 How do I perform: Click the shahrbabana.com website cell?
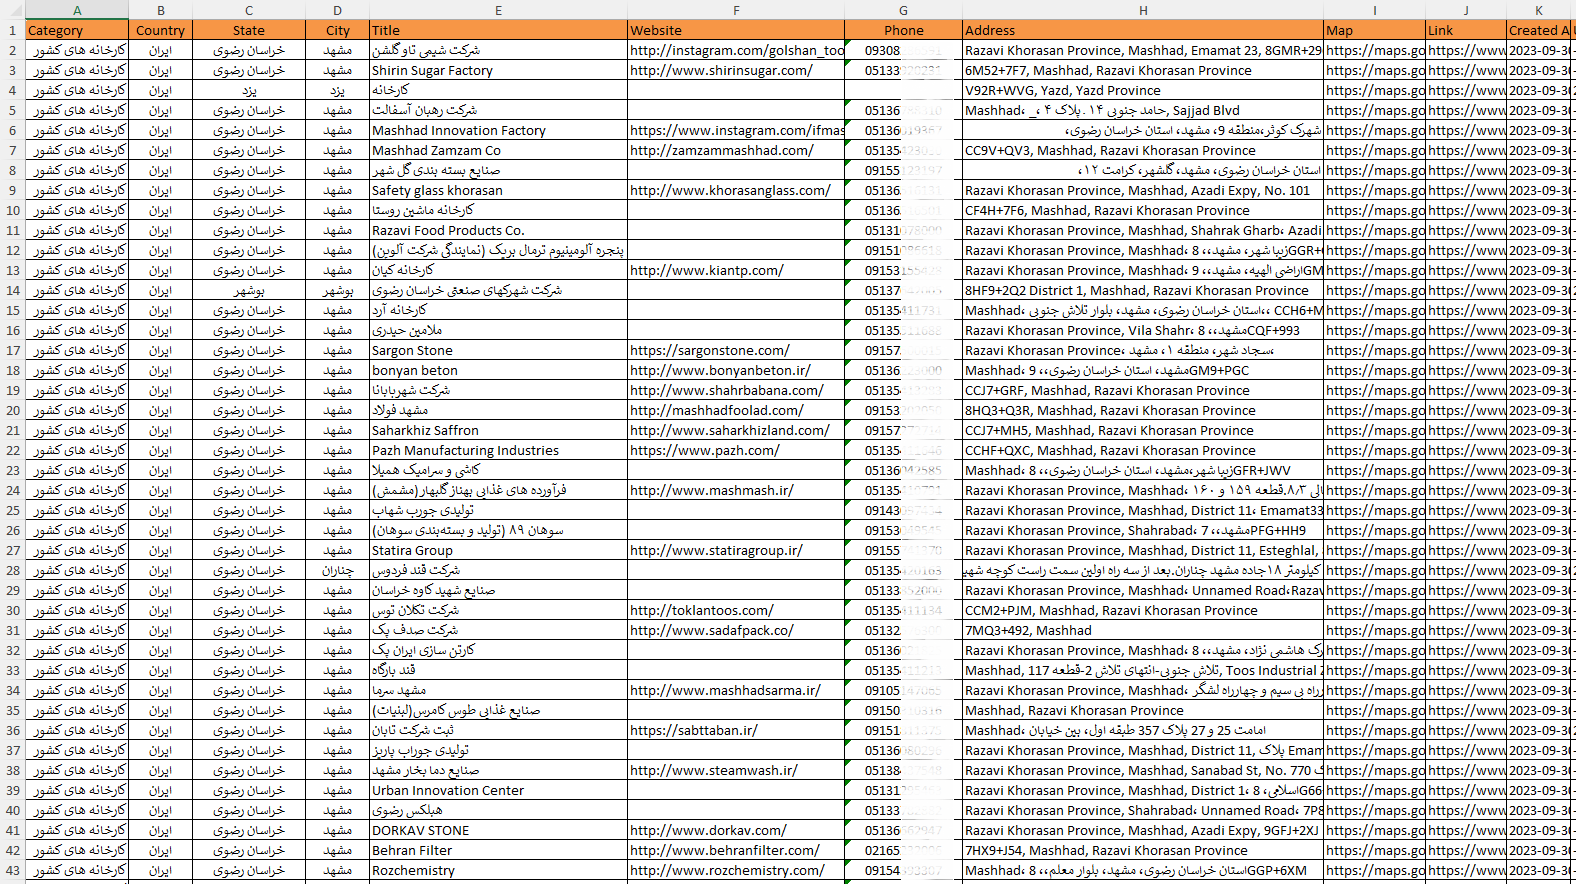(736, 390)
